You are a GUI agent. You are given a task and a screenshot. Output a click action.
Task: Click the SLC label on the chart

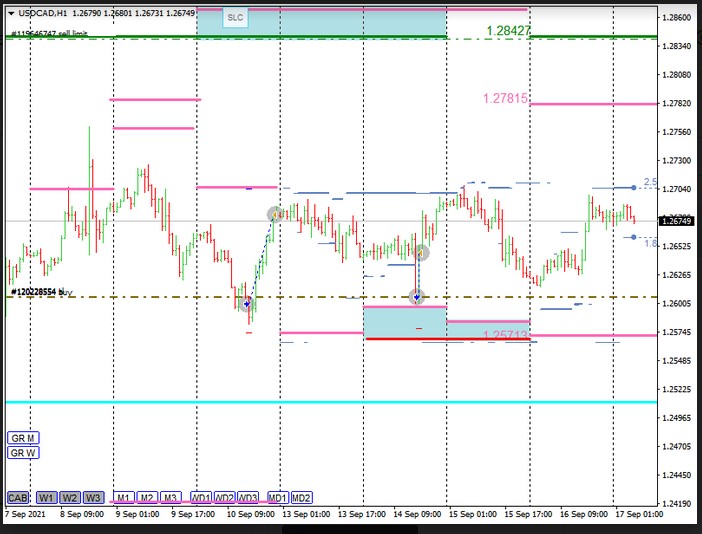click(x=235, y=18)
